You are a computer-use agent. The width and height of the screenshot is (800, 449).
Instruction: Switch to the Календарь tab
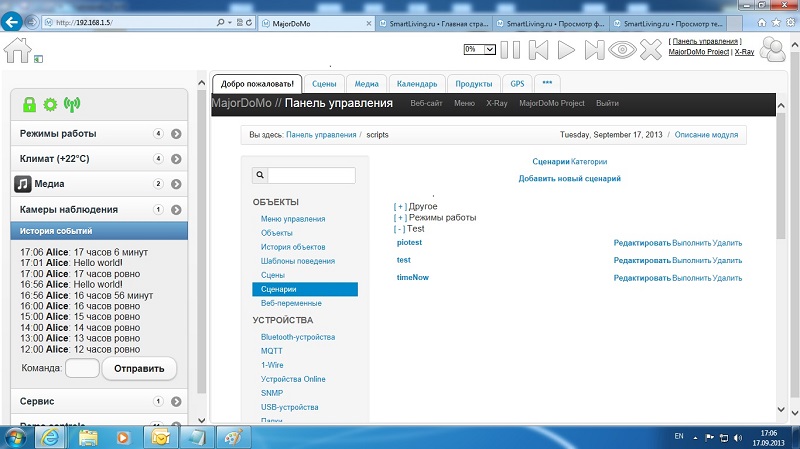tap(414, 84)
